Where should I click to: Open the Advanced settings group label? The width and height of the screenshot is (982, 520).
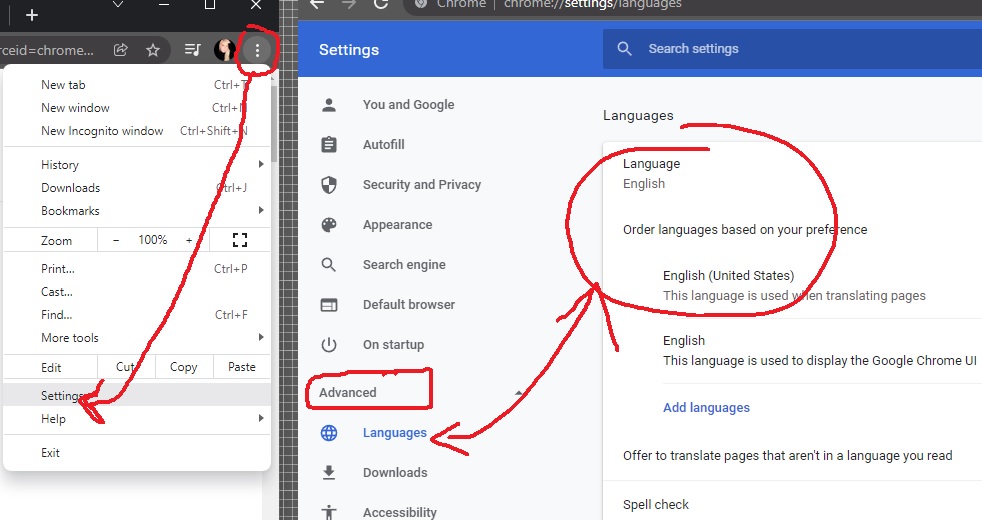tap(348, 393)
